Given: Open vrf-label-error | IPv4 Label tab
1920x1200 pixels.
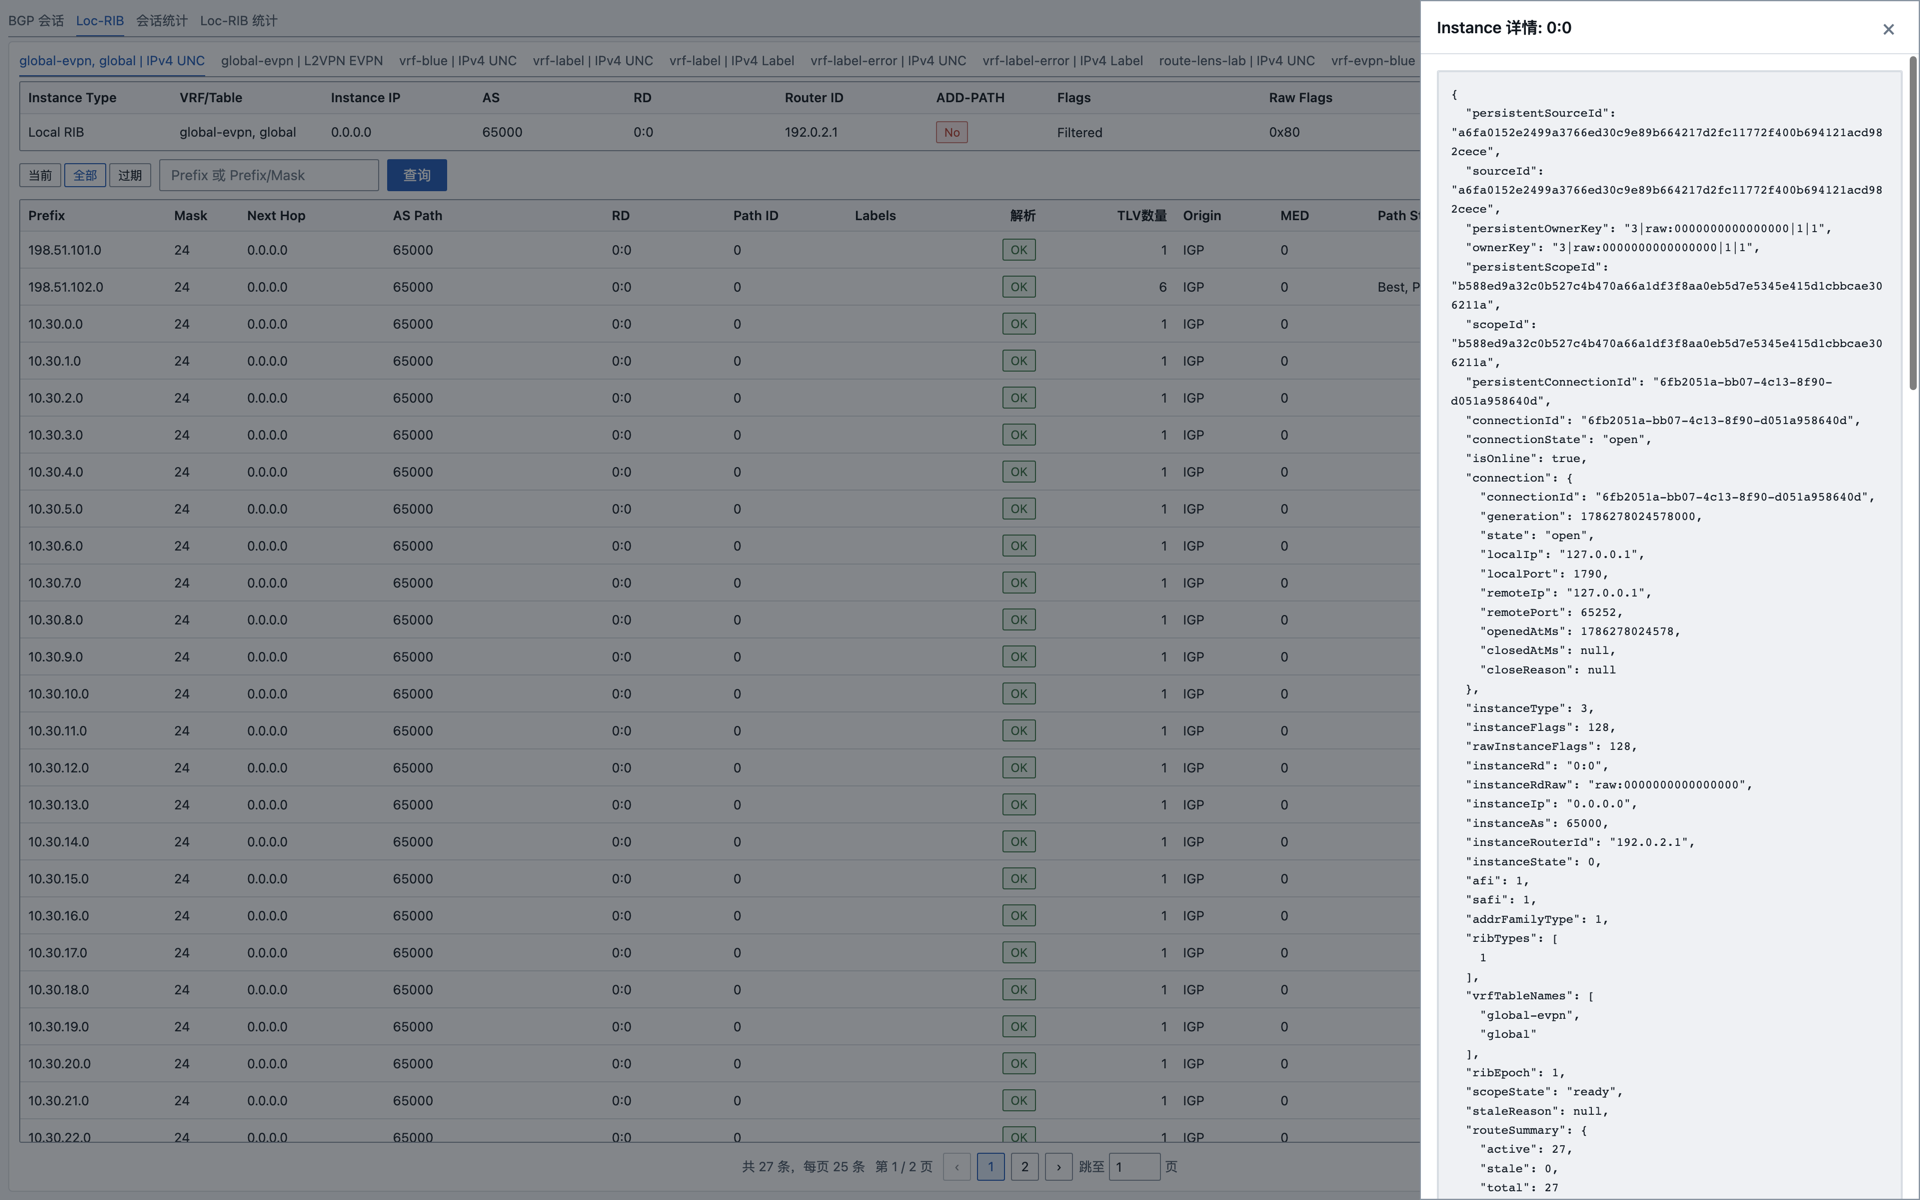Looking at the screenshot, I should coord(1063,60).
